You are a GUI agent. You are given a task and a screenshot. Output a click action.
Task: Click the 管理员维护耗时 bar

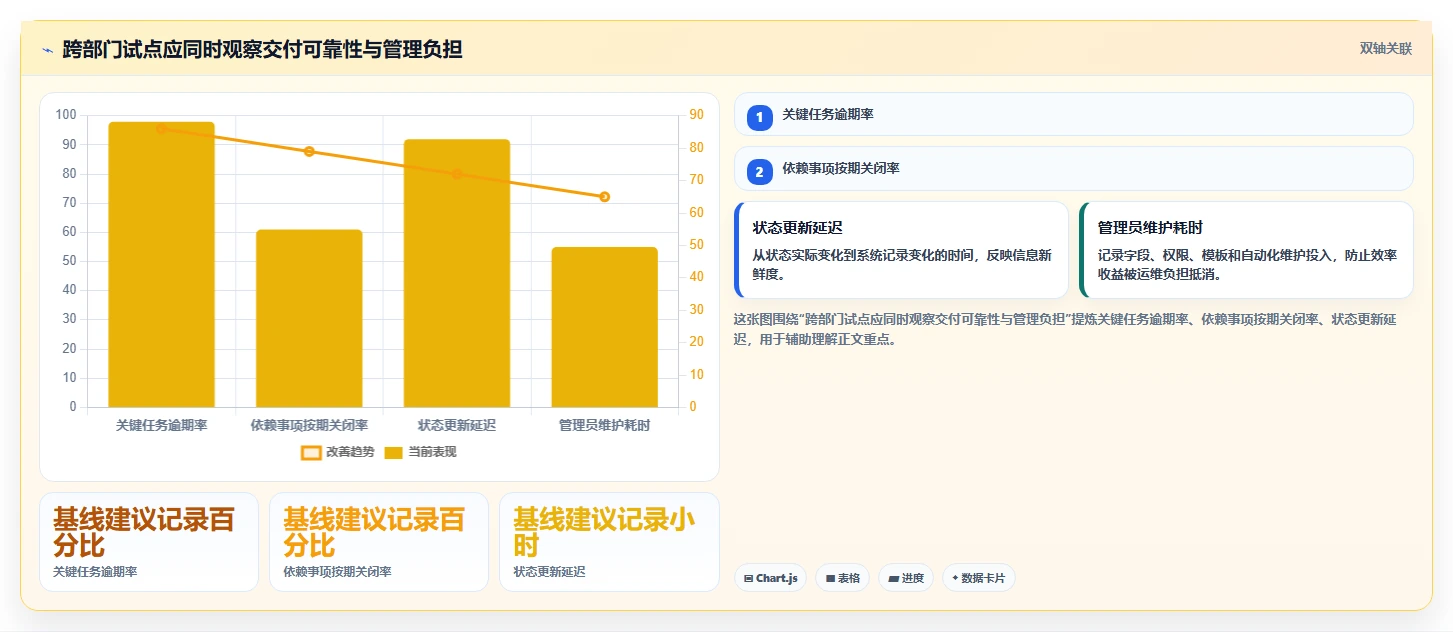pyautogui.click(x=605, y=327)
